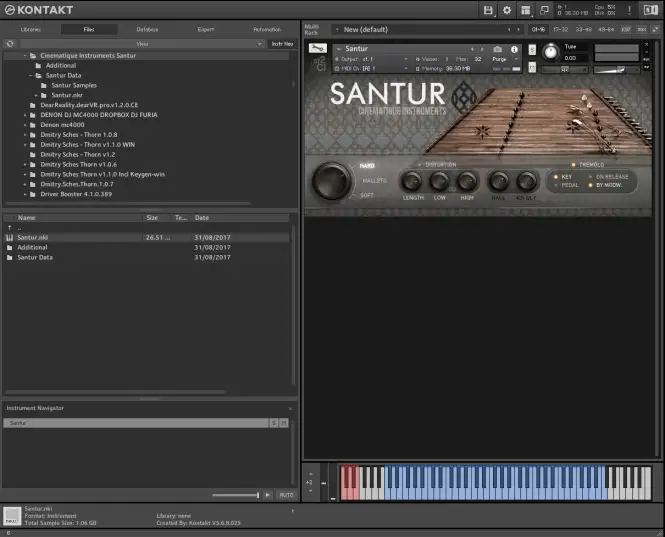Mute the Santur instrument with M button
The width and height of the screenshot is (665, 537).
tap(532, 67)
